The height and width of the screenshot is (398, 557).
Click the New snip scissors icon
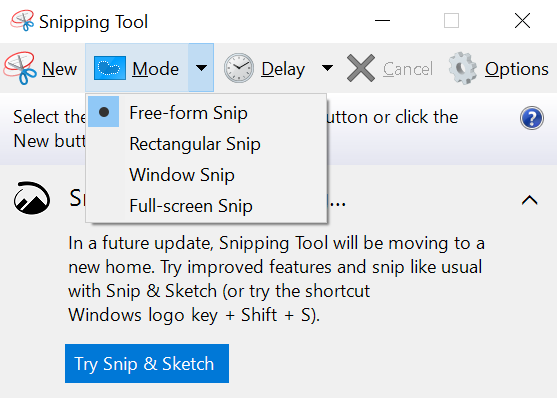[x=20, y=68]
